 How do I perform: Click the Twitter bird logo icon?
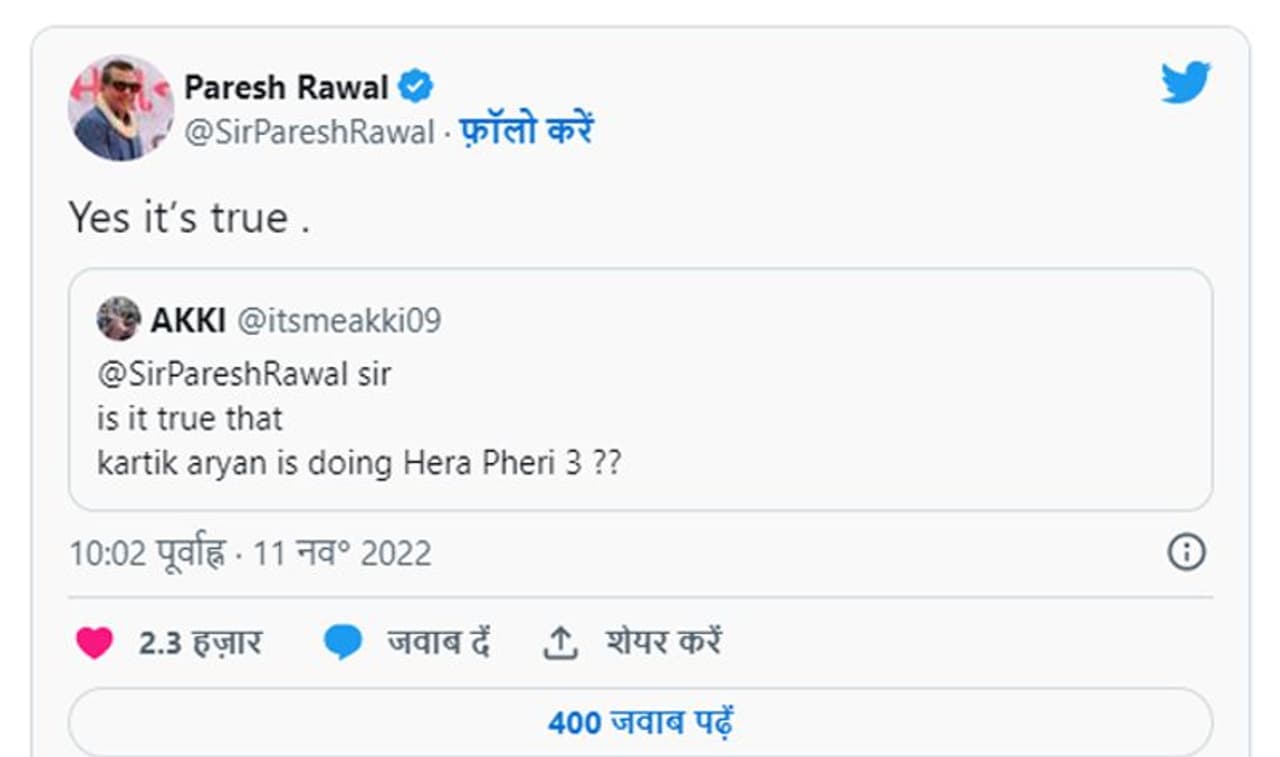1186,82
